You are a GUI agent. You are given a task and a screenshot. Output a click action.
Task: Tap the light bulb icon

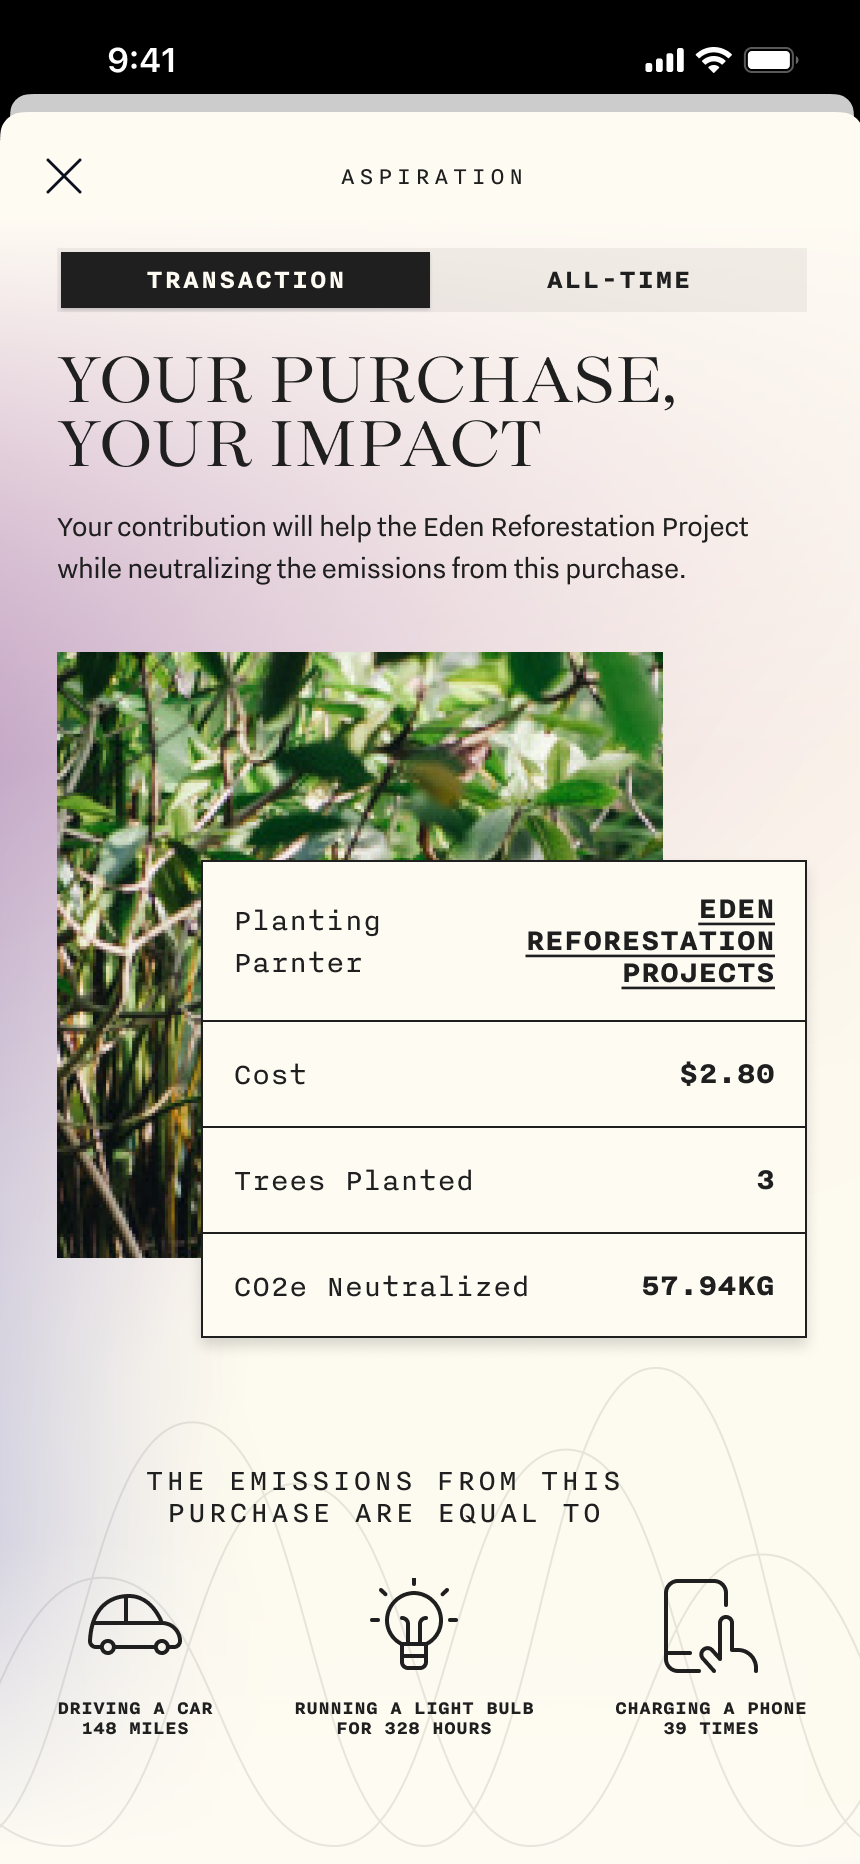coord(414,1624)
